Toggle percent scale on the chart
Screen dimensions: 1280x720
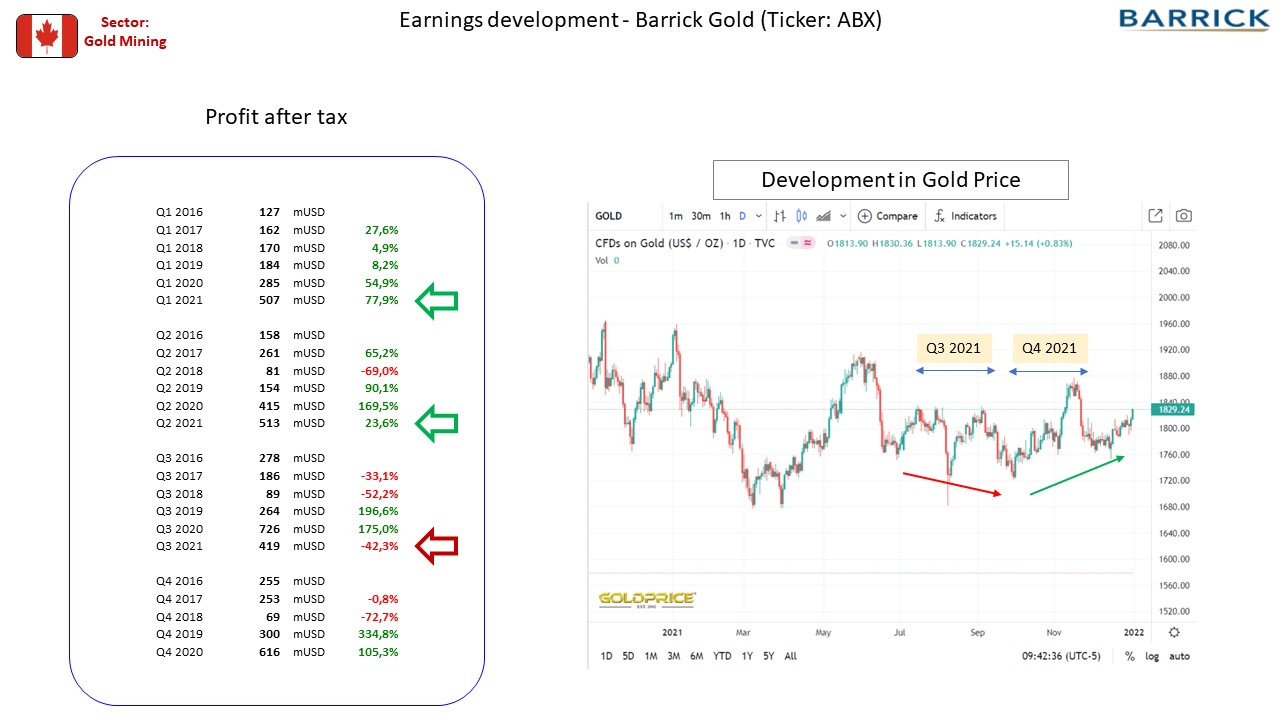[1130, 656]
